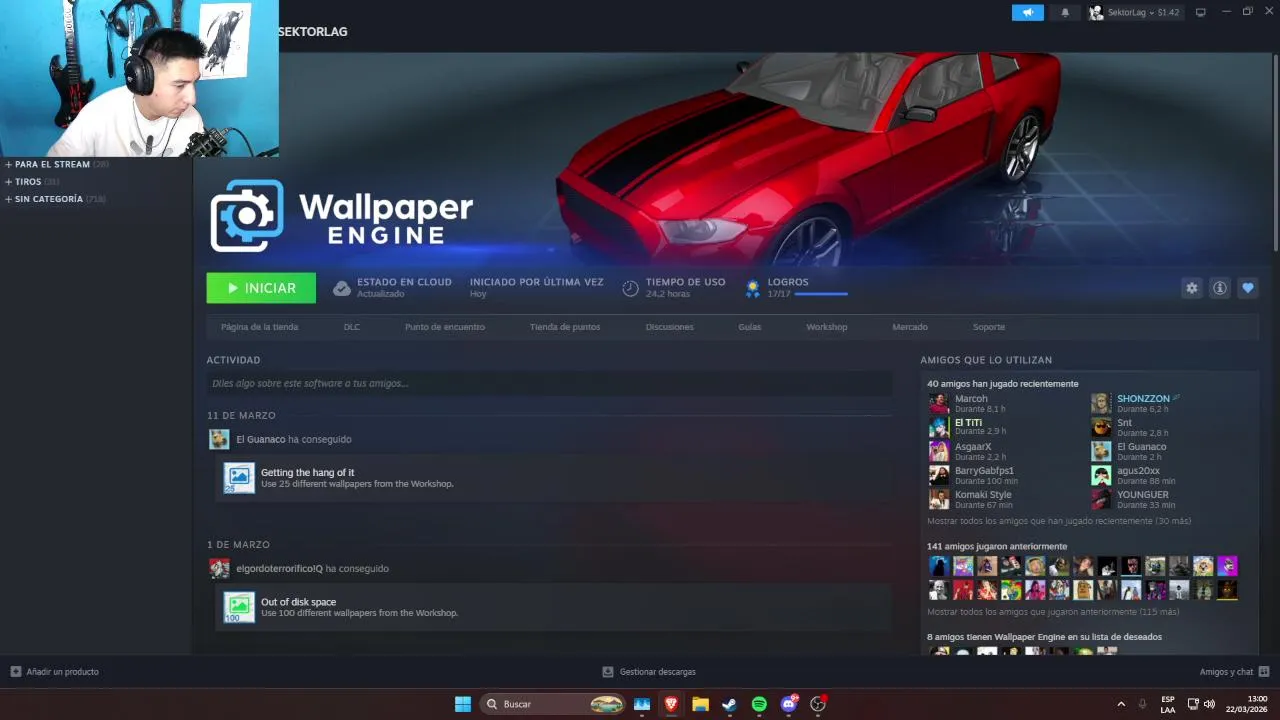Image resolution: width=1280 pixels, height=720 pixels.
Task: Open the Mercado tab
Action: point(910,327)
